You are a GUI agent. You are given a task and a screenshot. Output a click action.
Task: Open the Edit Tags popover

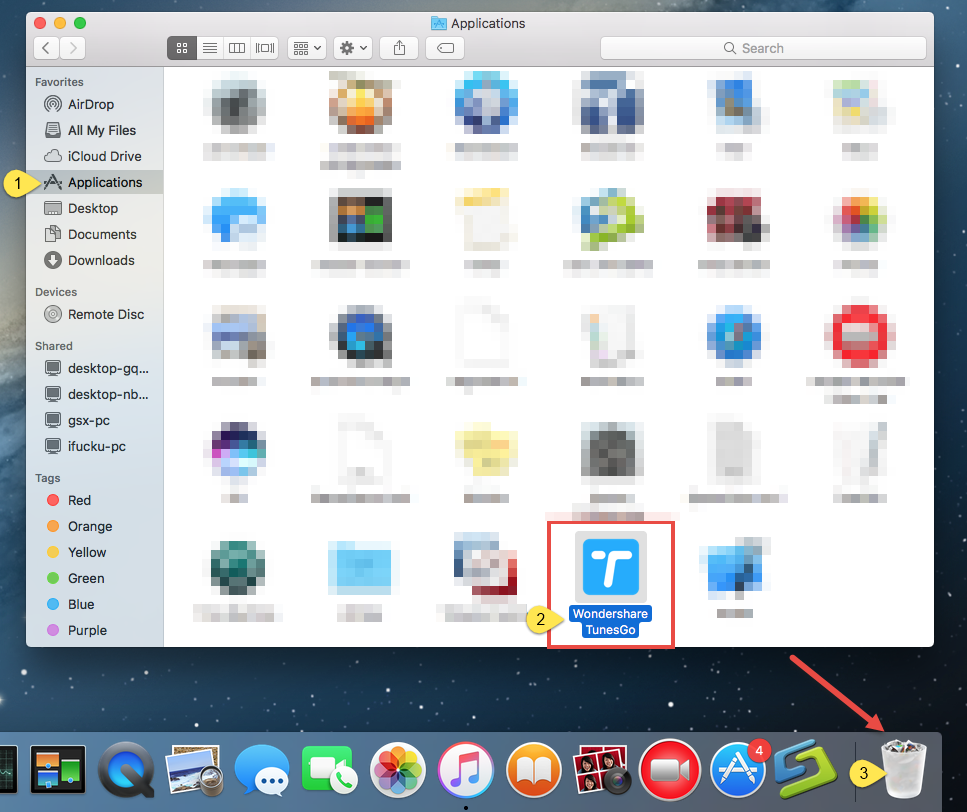(444, 47)
